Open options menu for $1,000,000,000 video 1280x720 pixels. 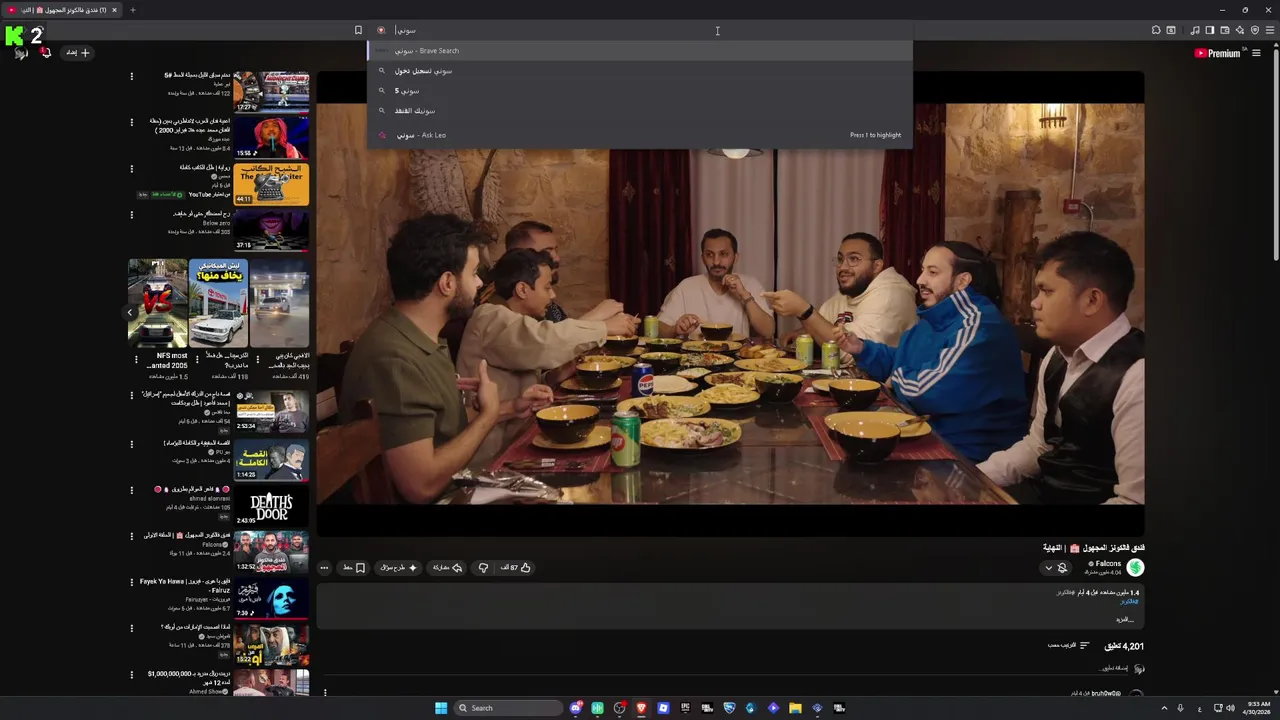point(131,675)
